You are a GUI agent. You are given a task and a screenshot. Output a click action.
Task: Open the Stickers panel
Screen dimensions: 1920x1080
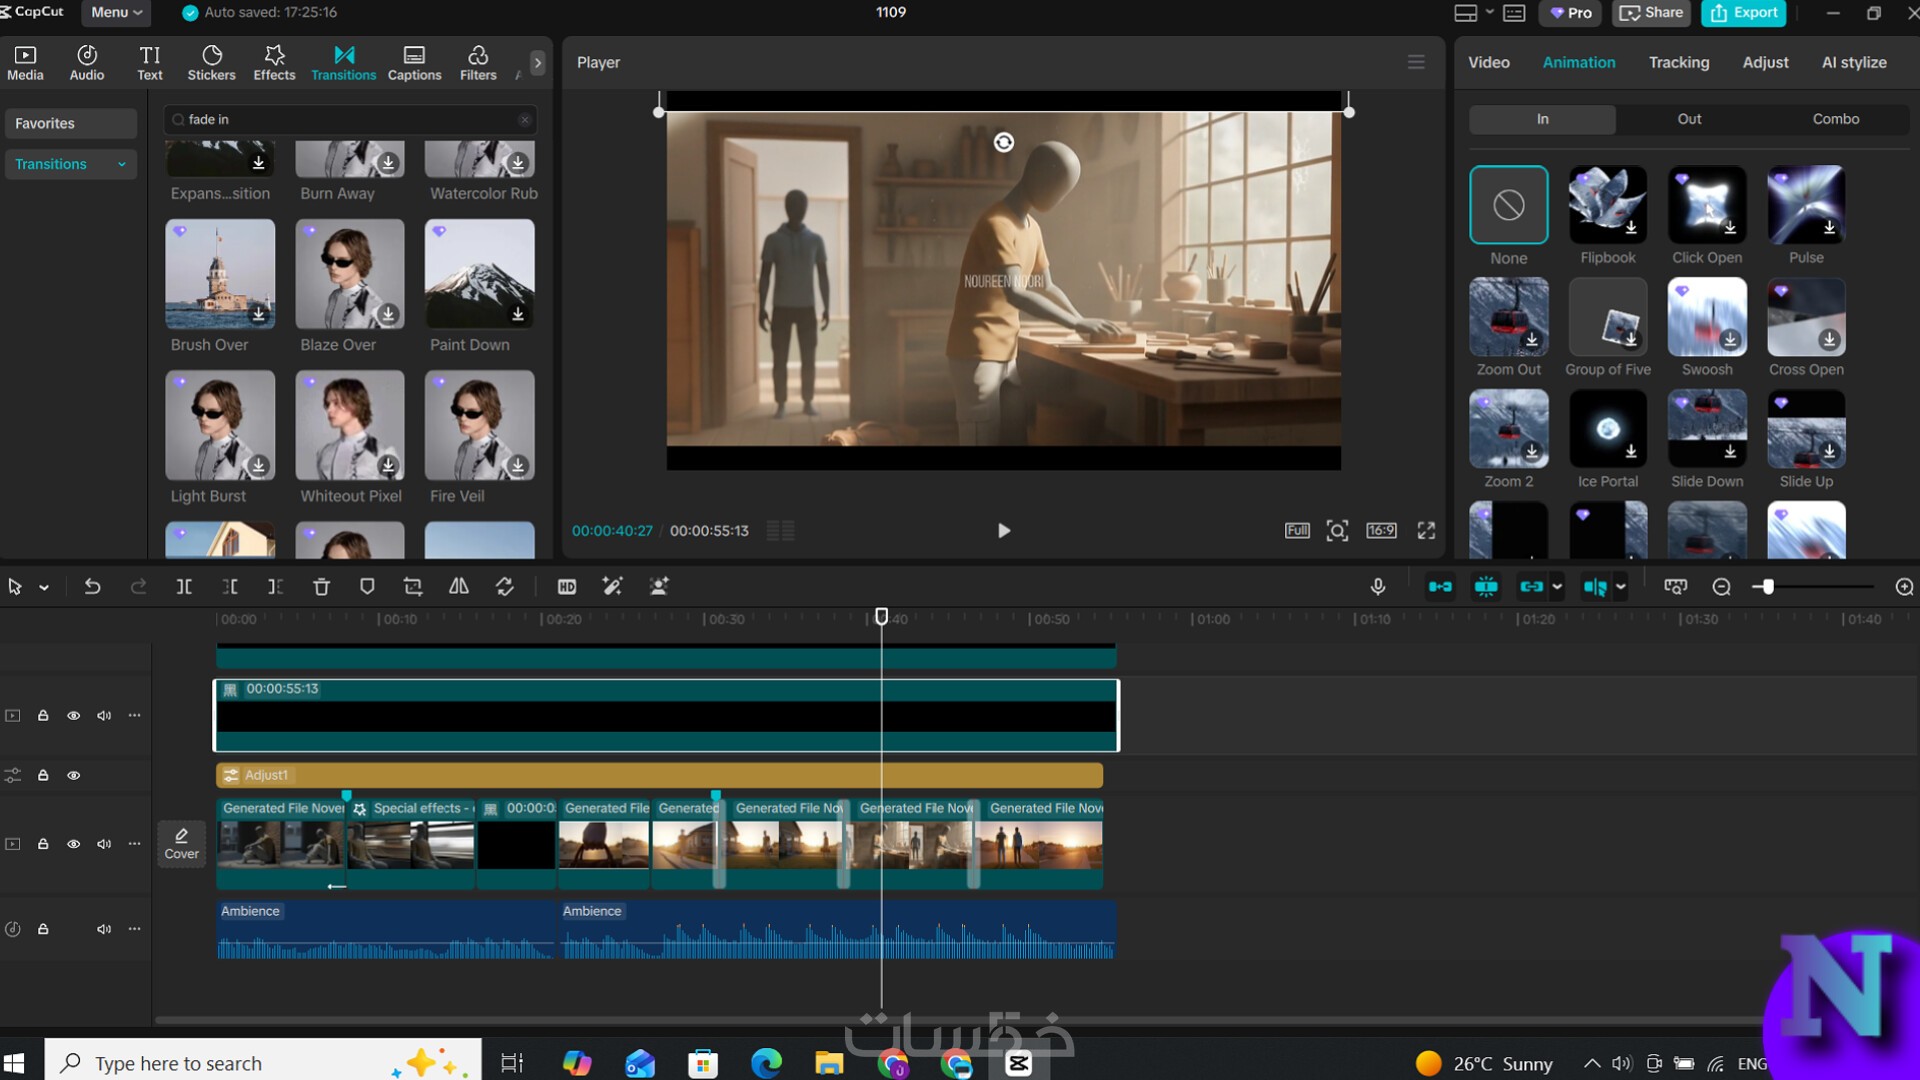(x=211, y=62)
